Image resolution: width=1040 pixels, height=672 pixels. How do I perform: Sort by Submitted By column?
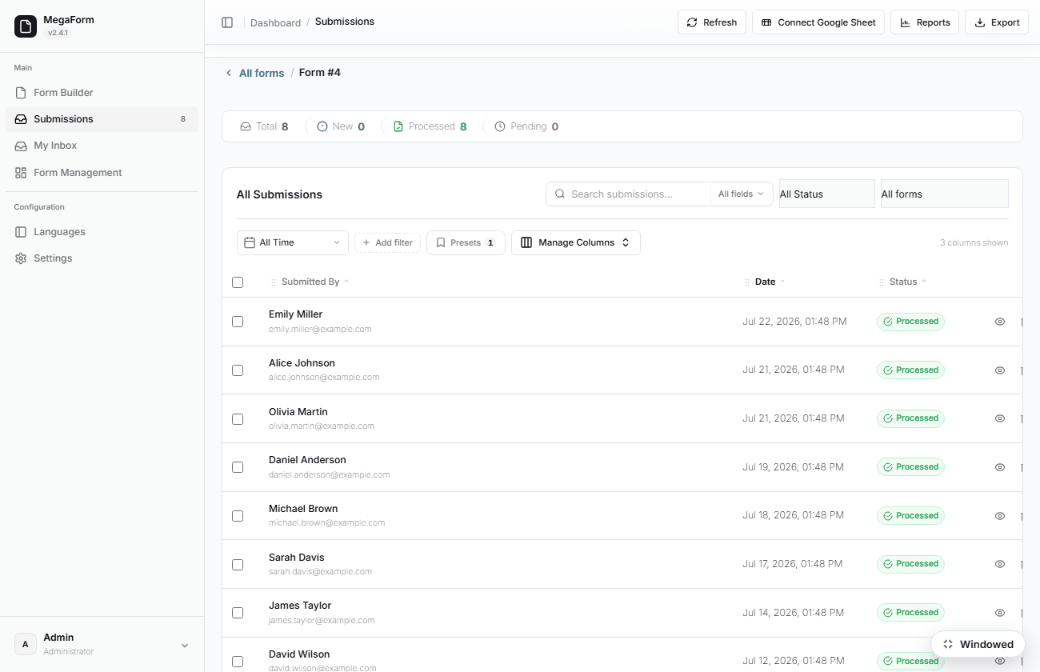tap(310, 282)
